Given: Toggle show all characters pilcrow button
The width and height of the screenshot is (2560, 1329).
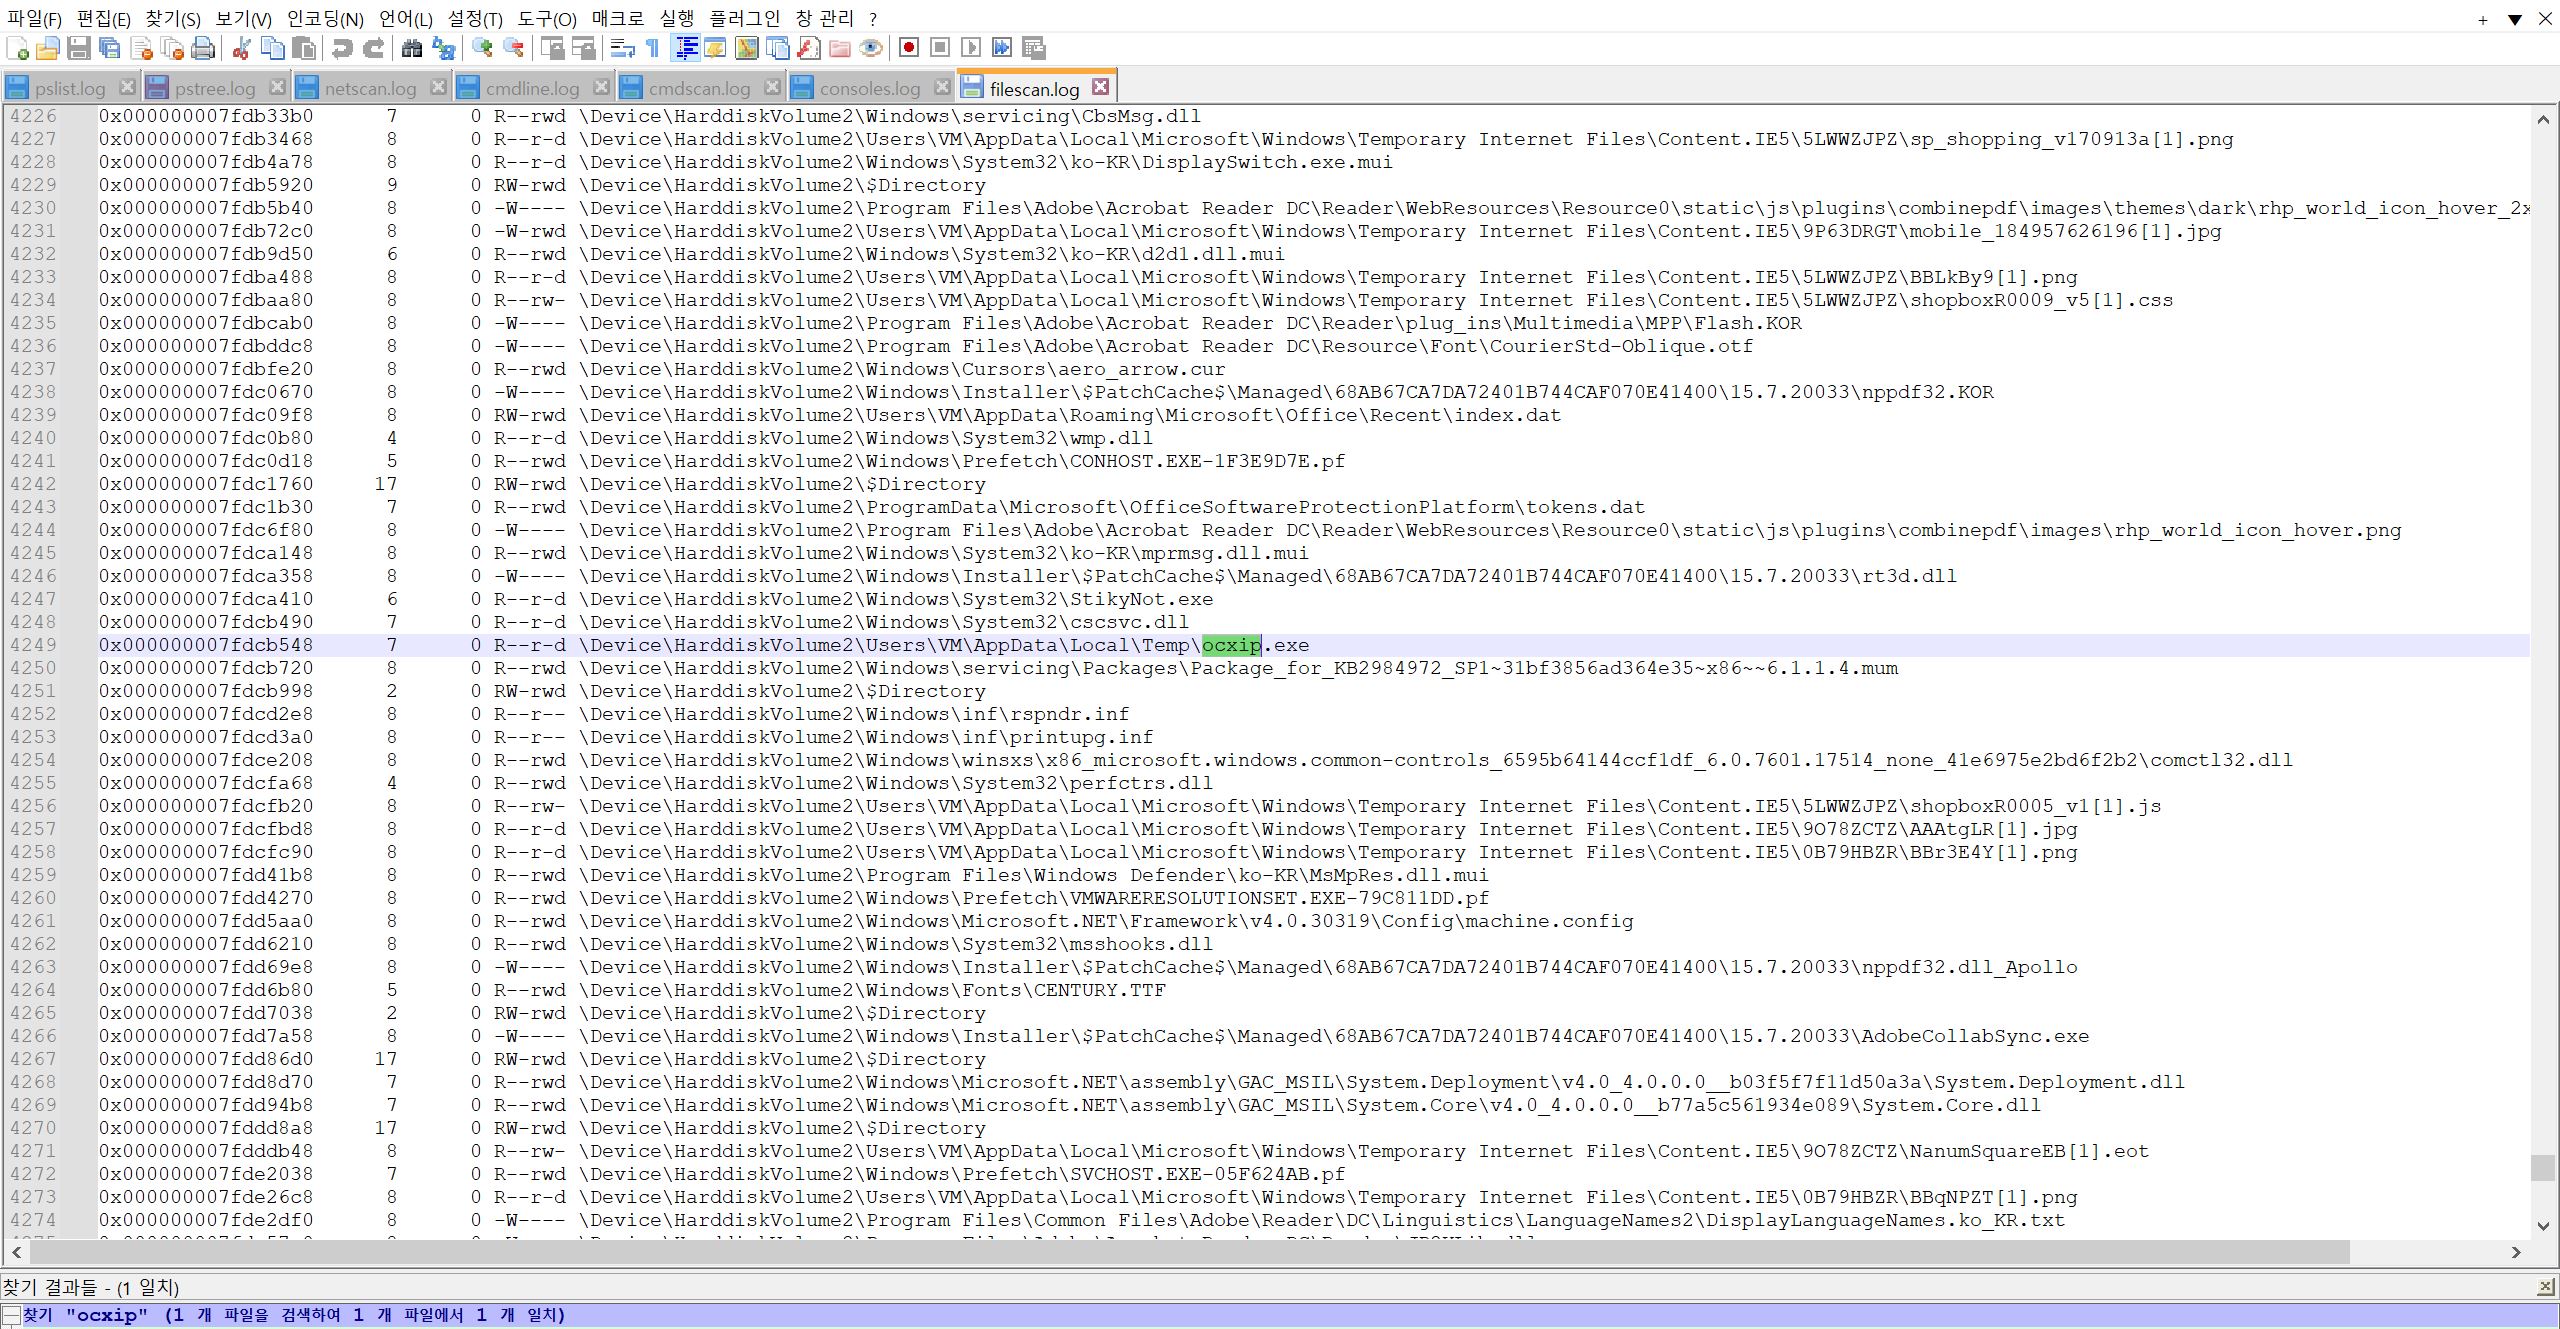Looking at the screenshot, I should tap(653, 48).
